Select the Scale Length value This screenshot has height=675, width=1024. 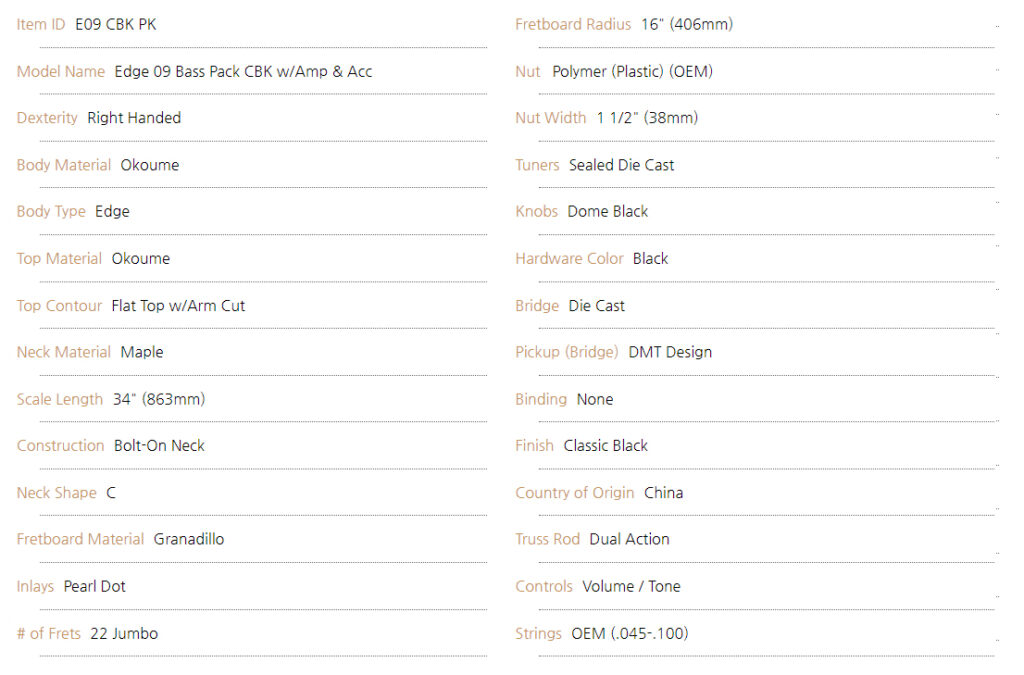click(159, 399)
